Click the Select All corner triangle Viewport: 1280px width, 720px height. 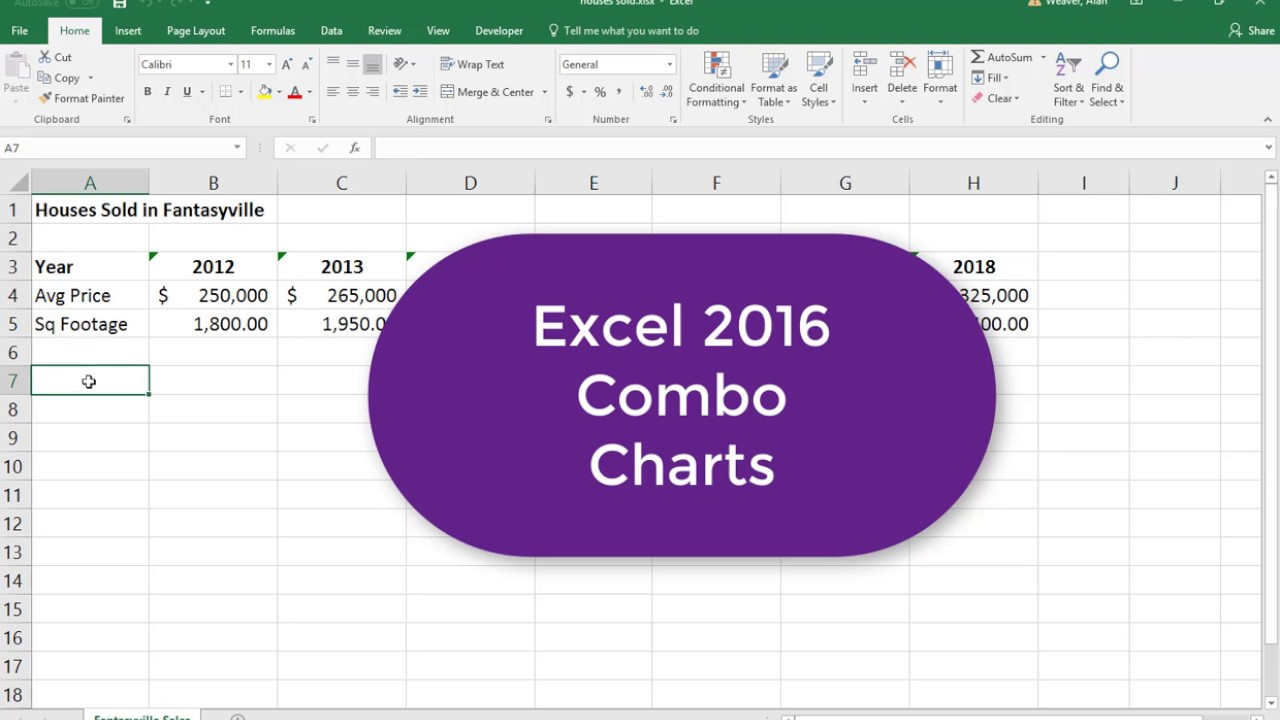coord(15,183)
